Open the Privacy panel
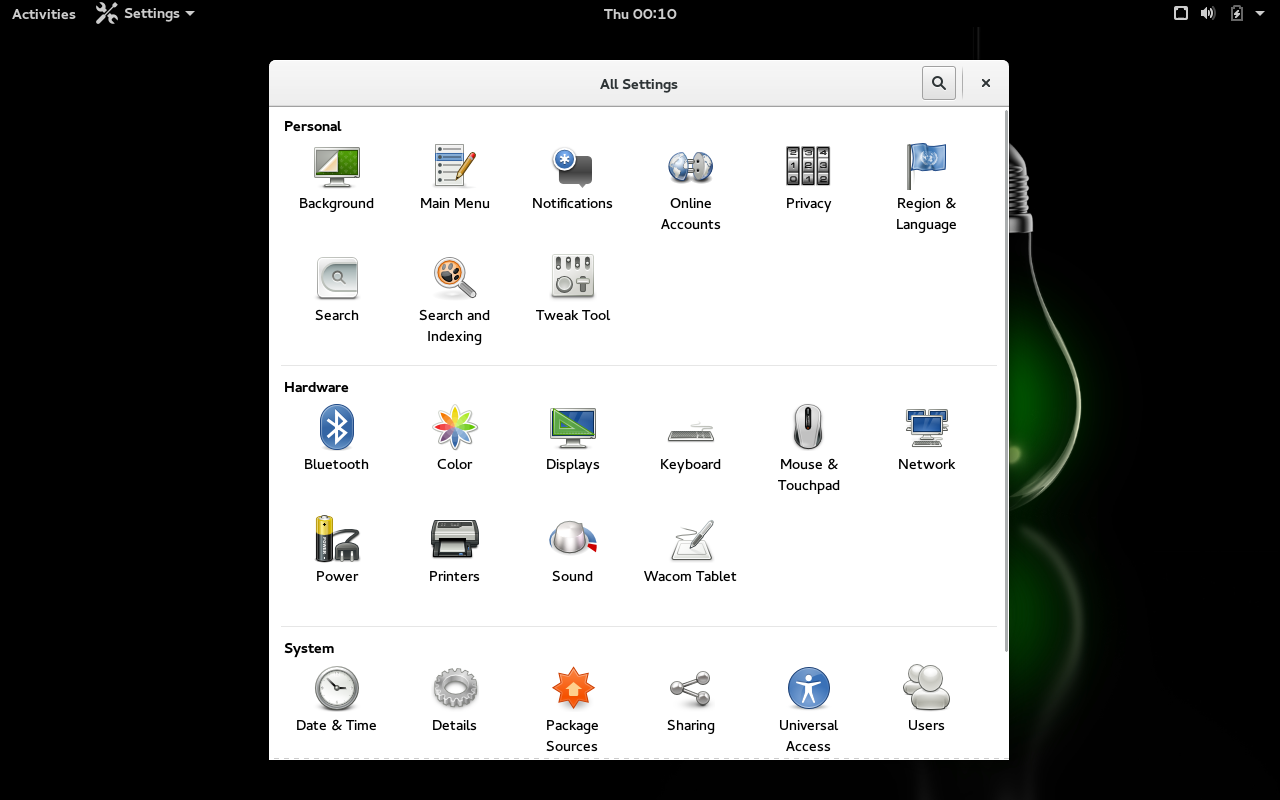This screenshot has width=1280, height=800. 808,168
